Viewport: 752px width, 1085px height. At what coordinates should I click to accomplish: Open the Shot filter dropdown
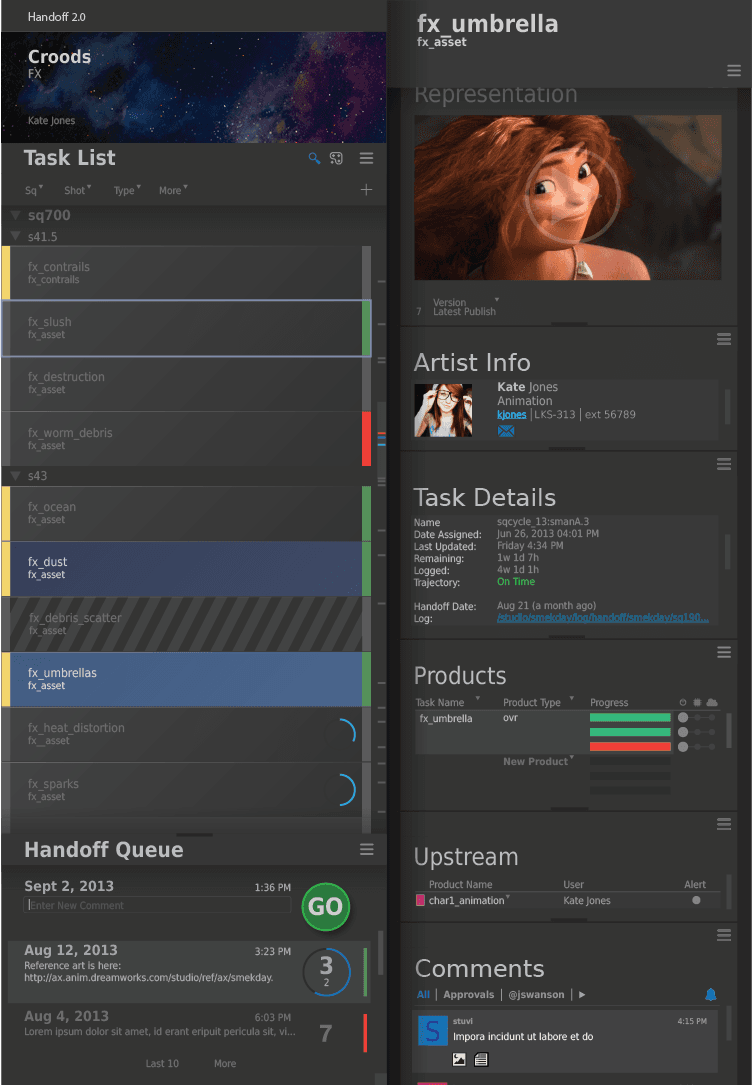coord(77,190)
